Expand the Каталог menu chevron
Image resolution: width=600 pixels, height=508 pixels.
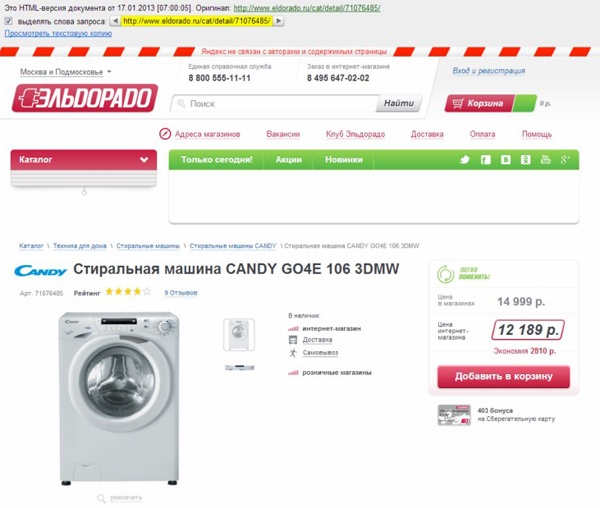tap(144, 160)
